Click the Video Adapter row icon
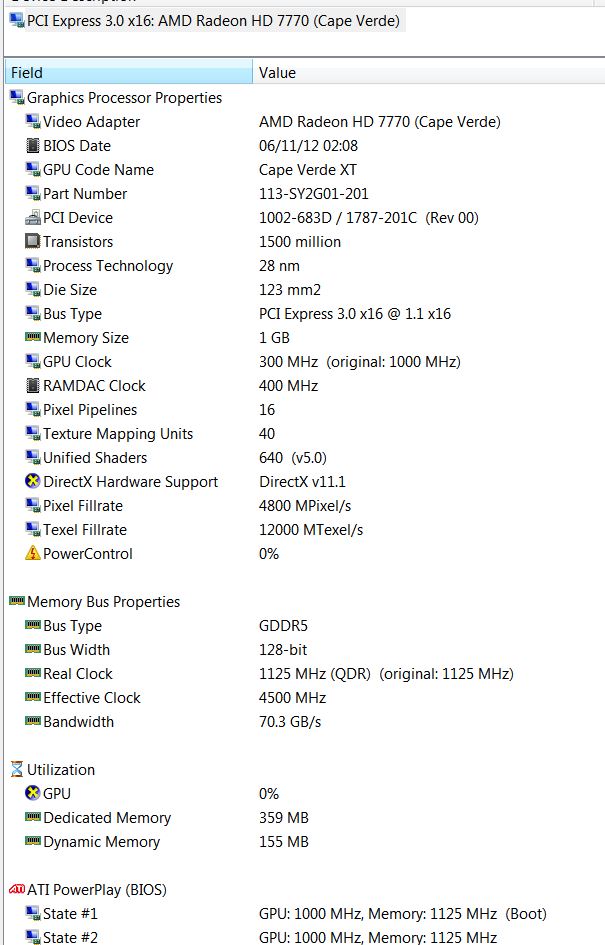This screenshot has height=945, width=605. pyautogui.click(x=33, y=121)
